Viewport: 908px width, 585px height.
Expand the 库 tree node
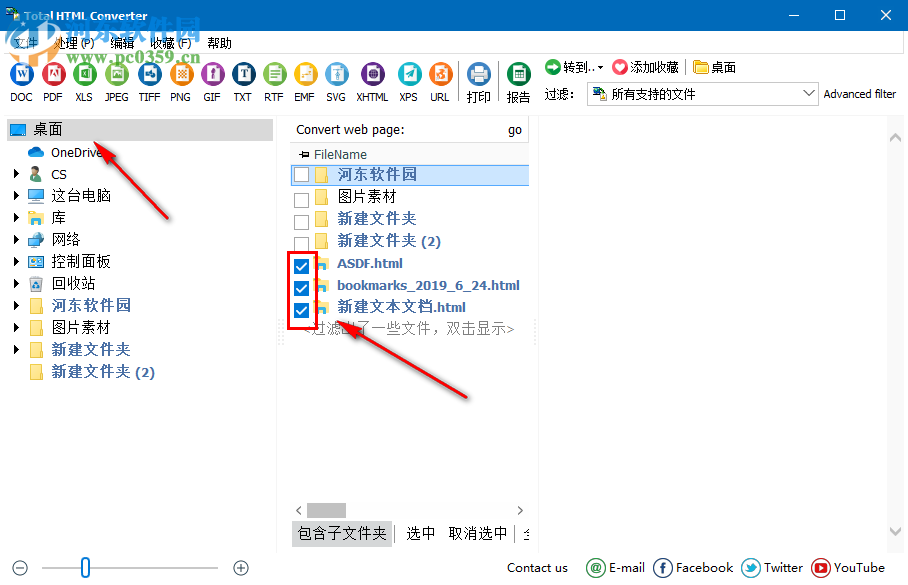click(16, 217)
